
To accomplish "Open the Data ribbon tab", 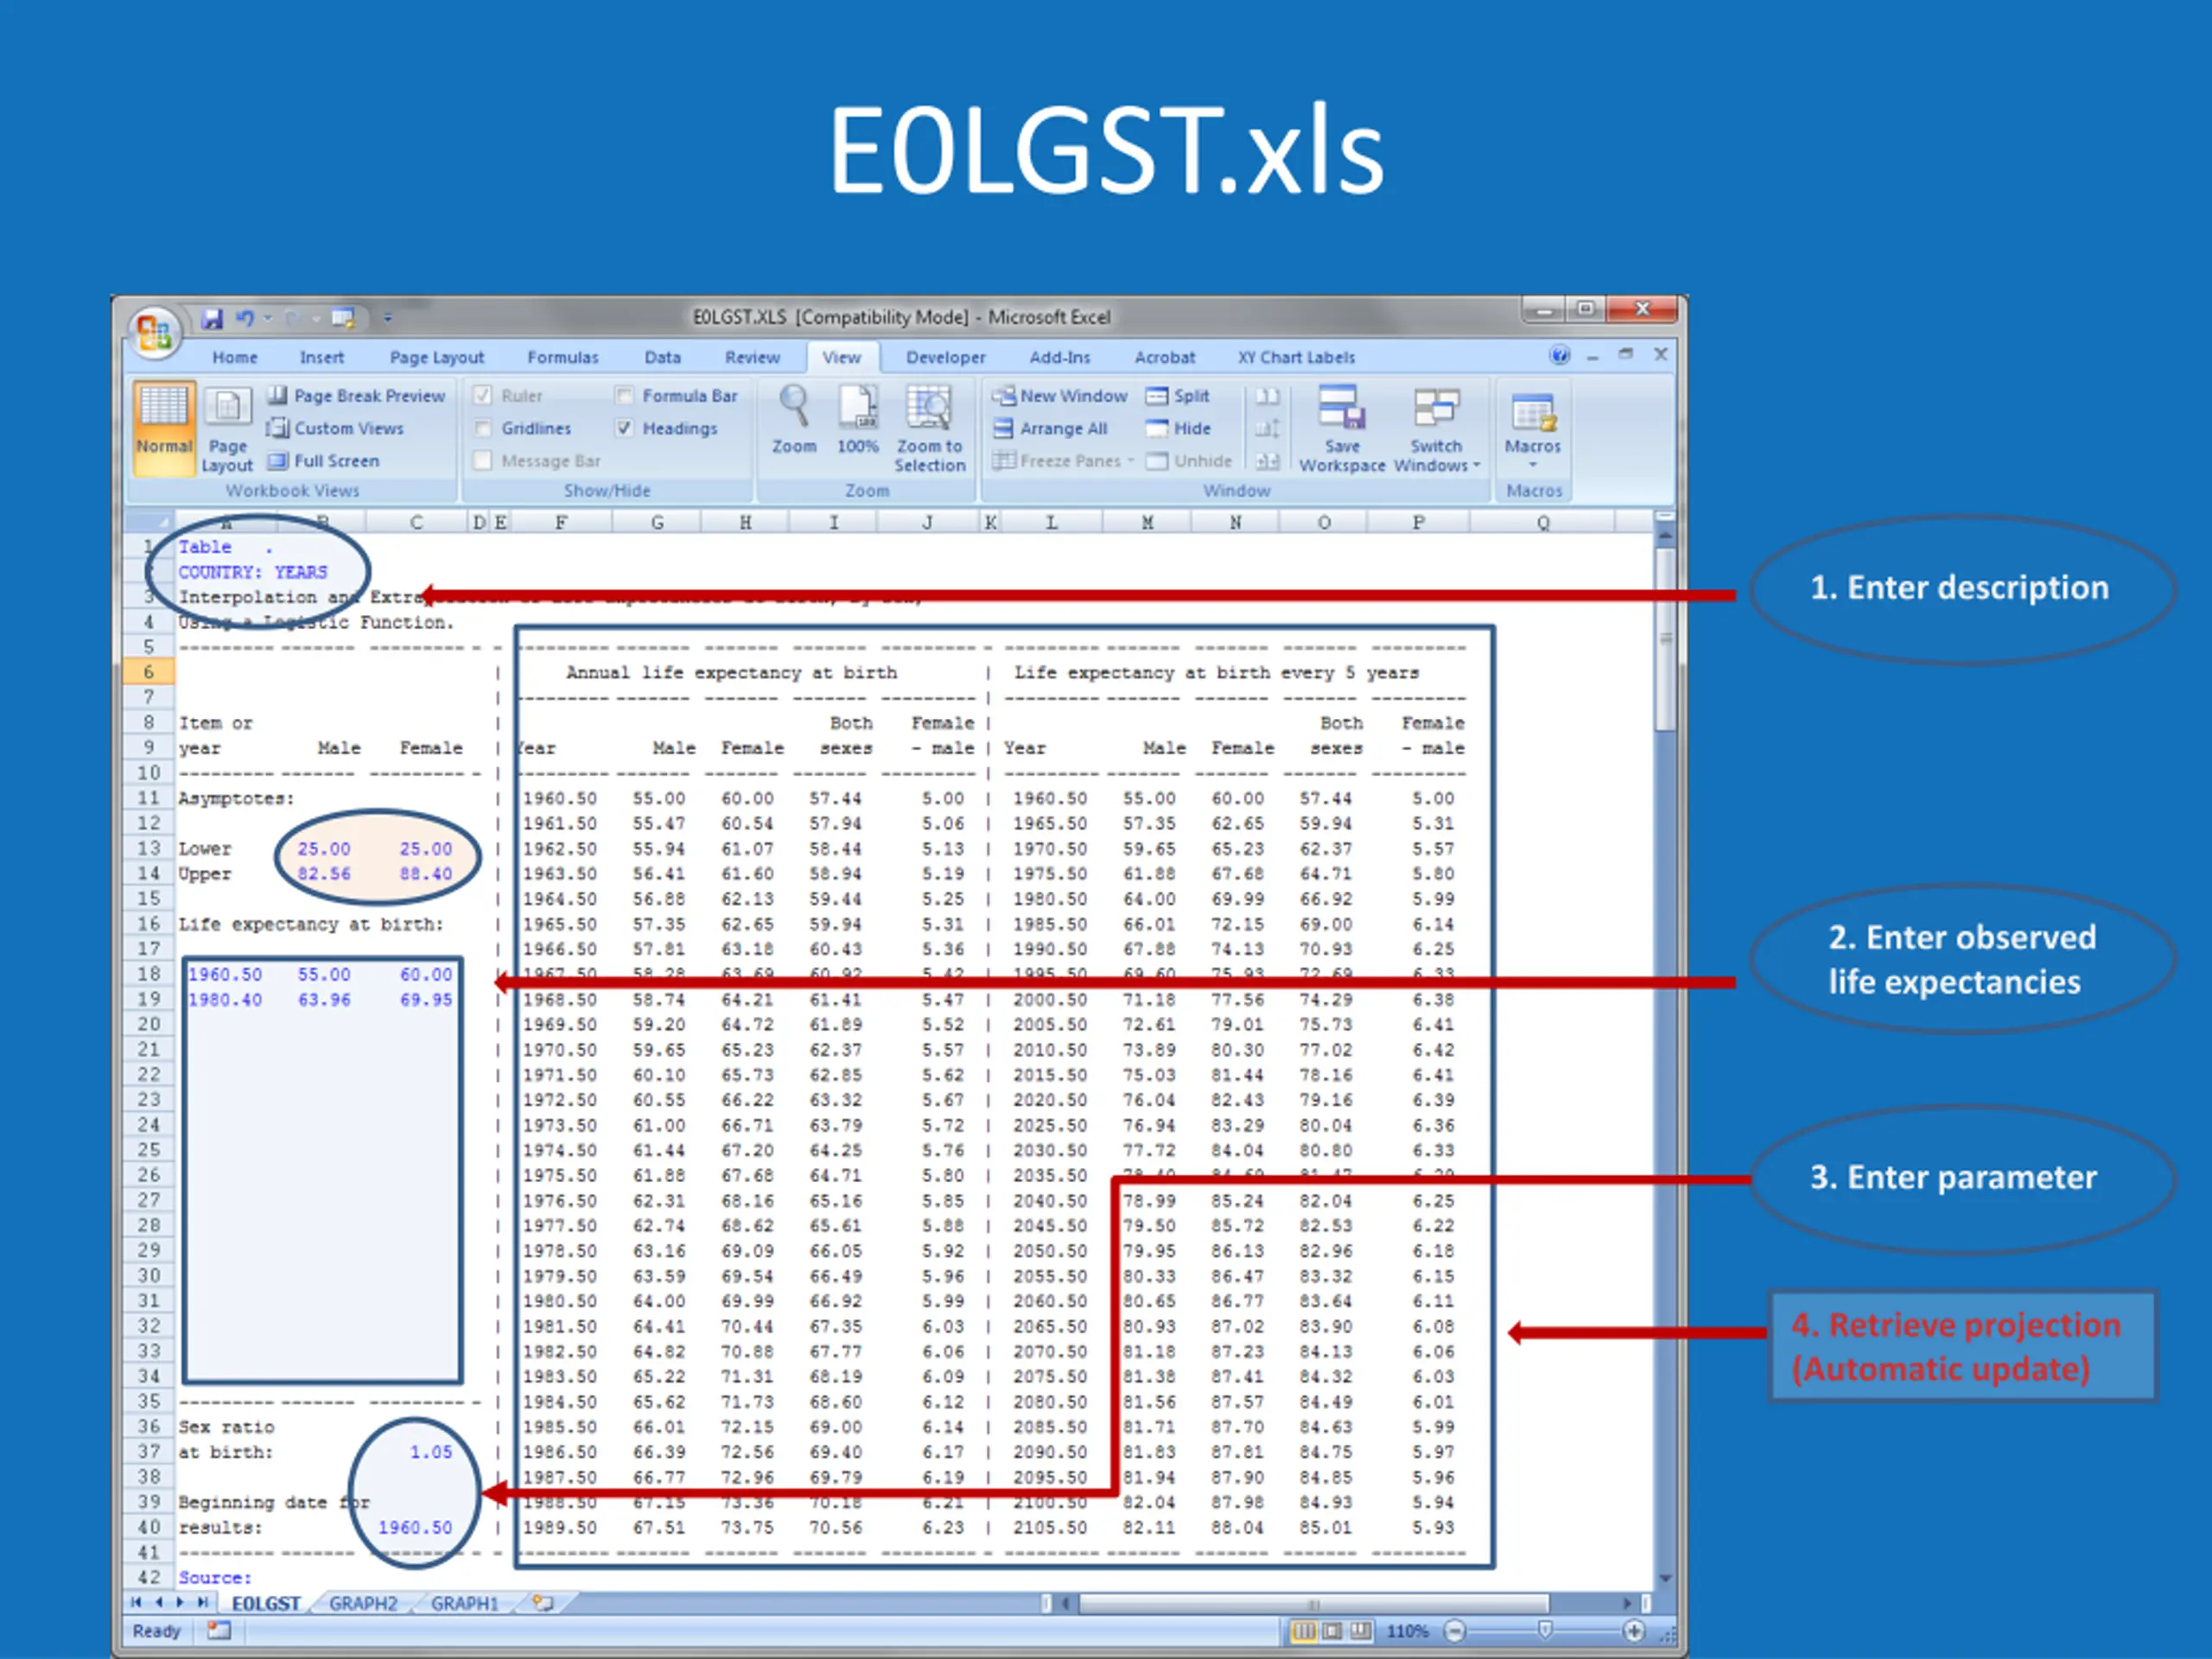I will point(662,357).
